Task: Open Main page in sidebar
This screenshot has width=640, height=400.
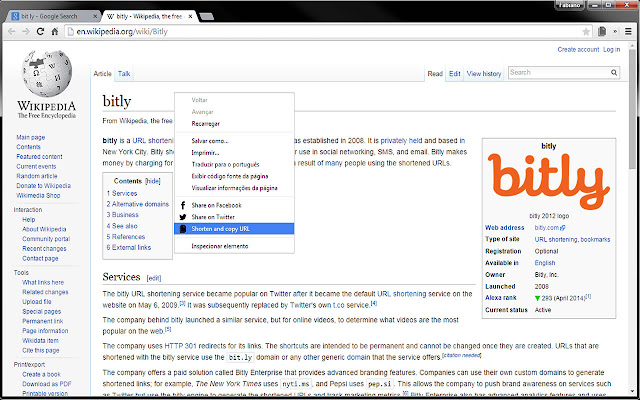Action: point(31,138)
